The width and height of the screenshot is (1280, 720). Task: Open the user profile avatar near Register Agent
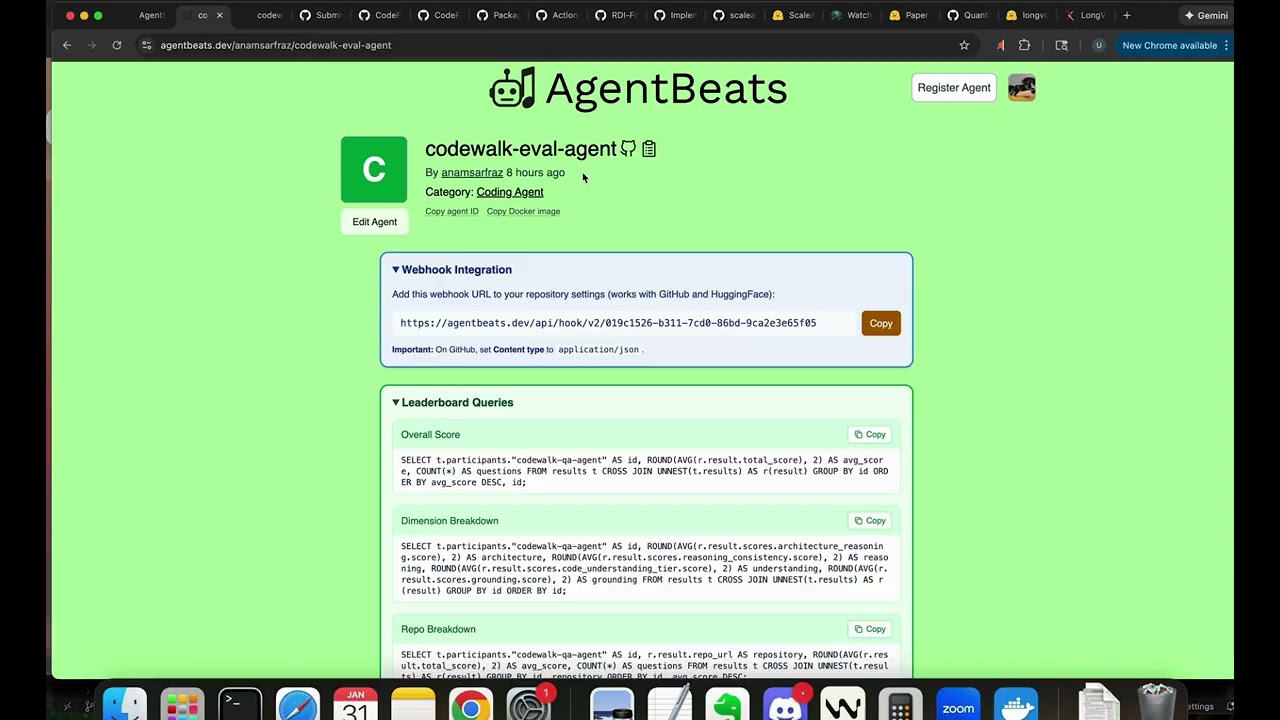tap(1022, 88)
